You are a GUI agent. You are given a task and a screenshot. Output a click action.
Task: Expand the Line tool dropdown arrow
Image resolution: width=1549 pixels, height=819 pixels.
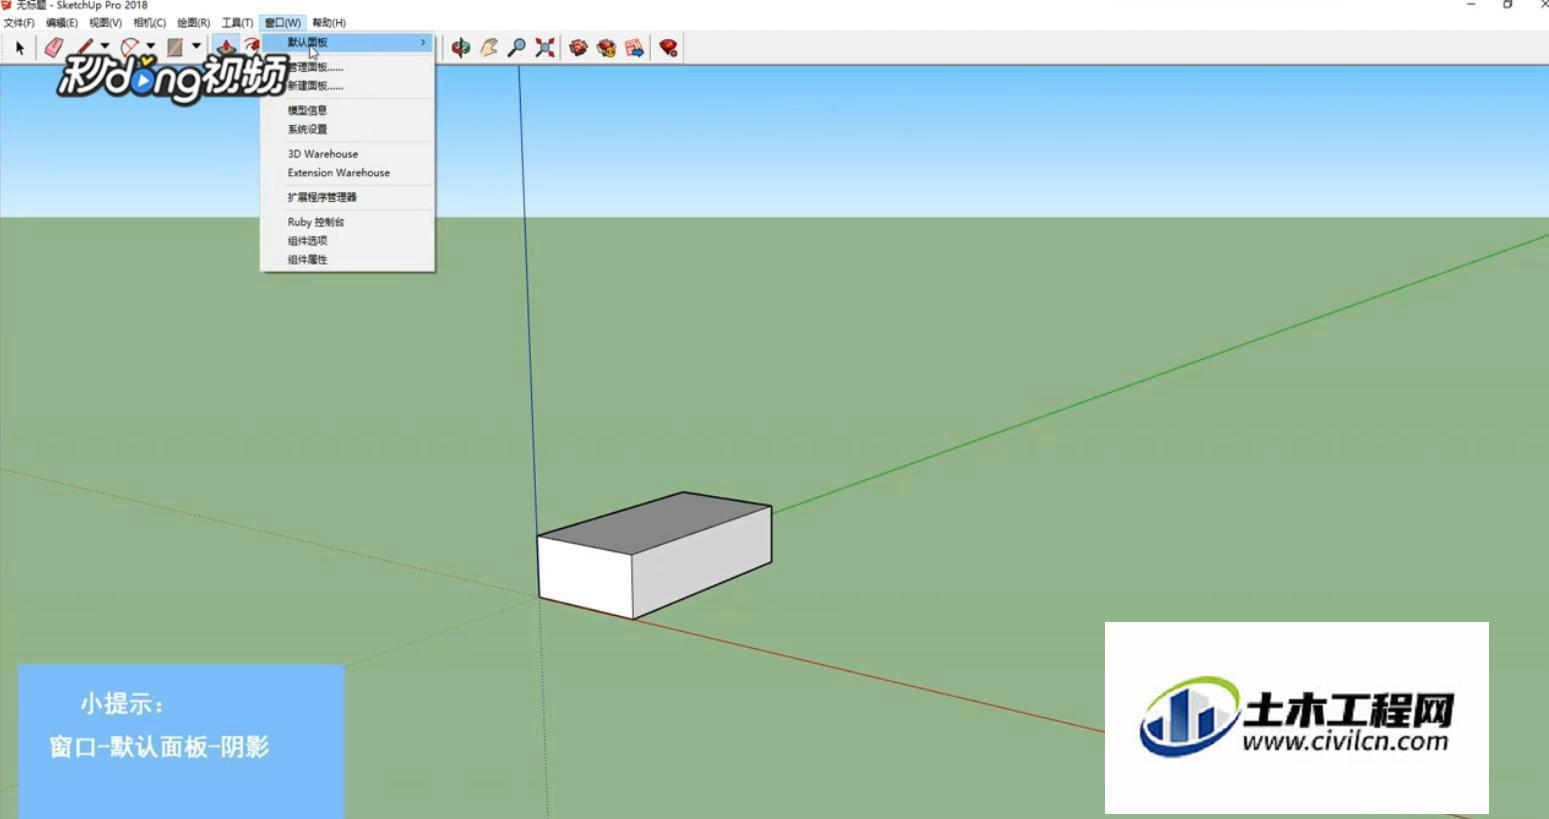pos(105,46)
